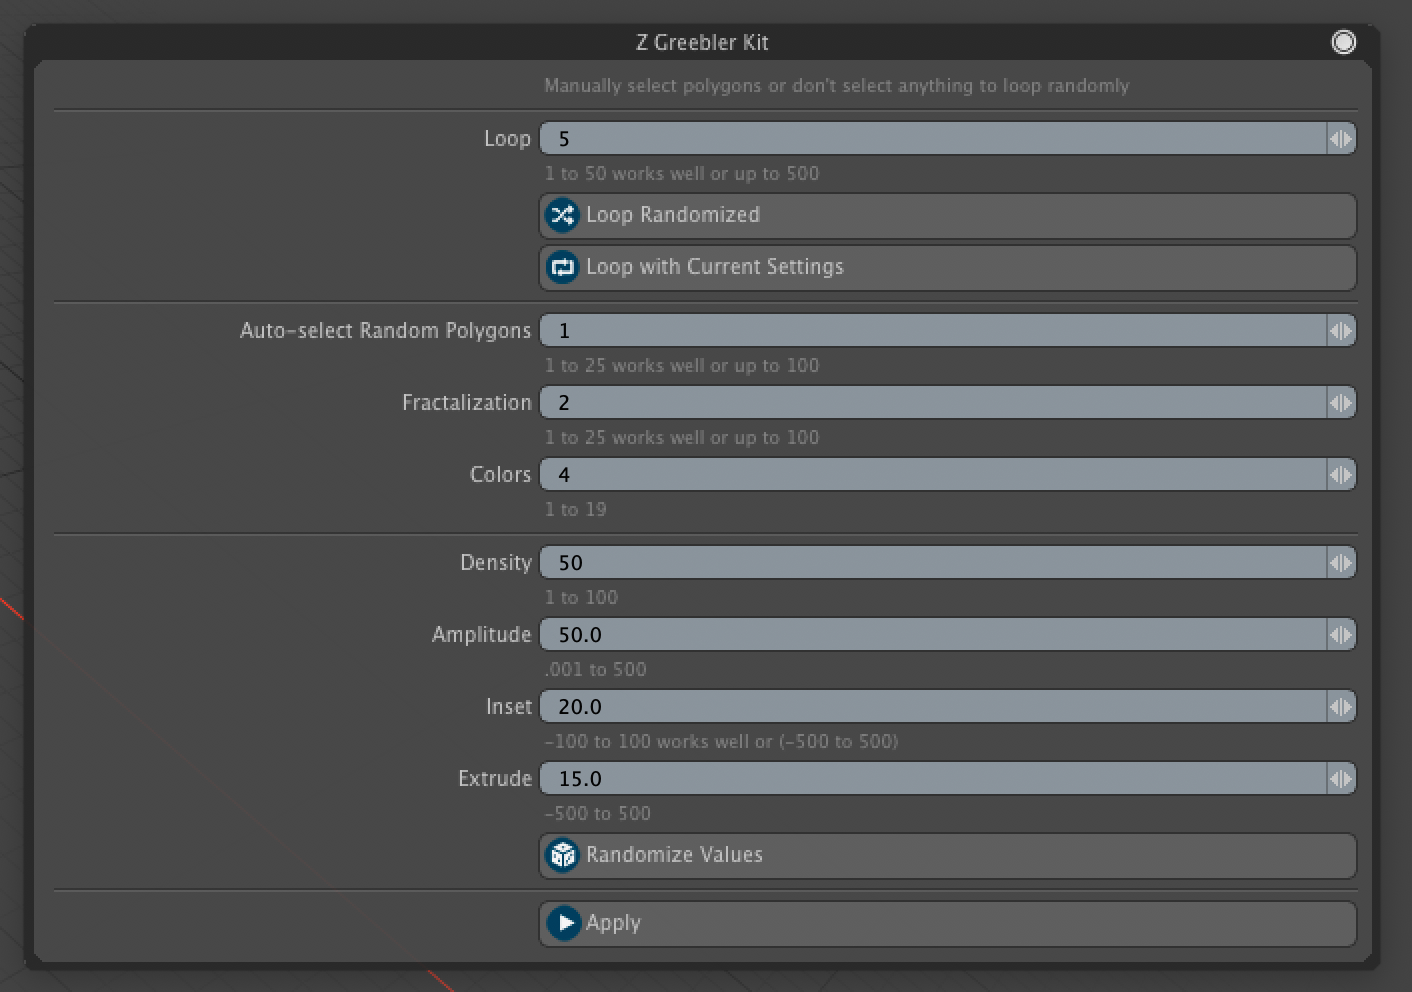The height and width of the screenshot is (992, 1412).
Task: Click the round button in Z Greebler Kit title bar
Action: tap(1343, 42)
